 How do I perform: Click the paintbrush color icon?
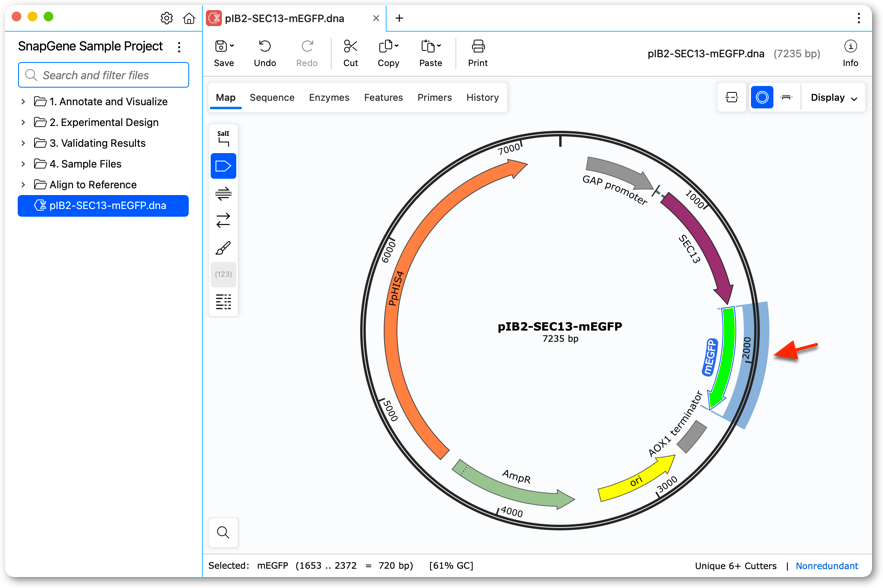pyautogui.click(x=224, y=248)
